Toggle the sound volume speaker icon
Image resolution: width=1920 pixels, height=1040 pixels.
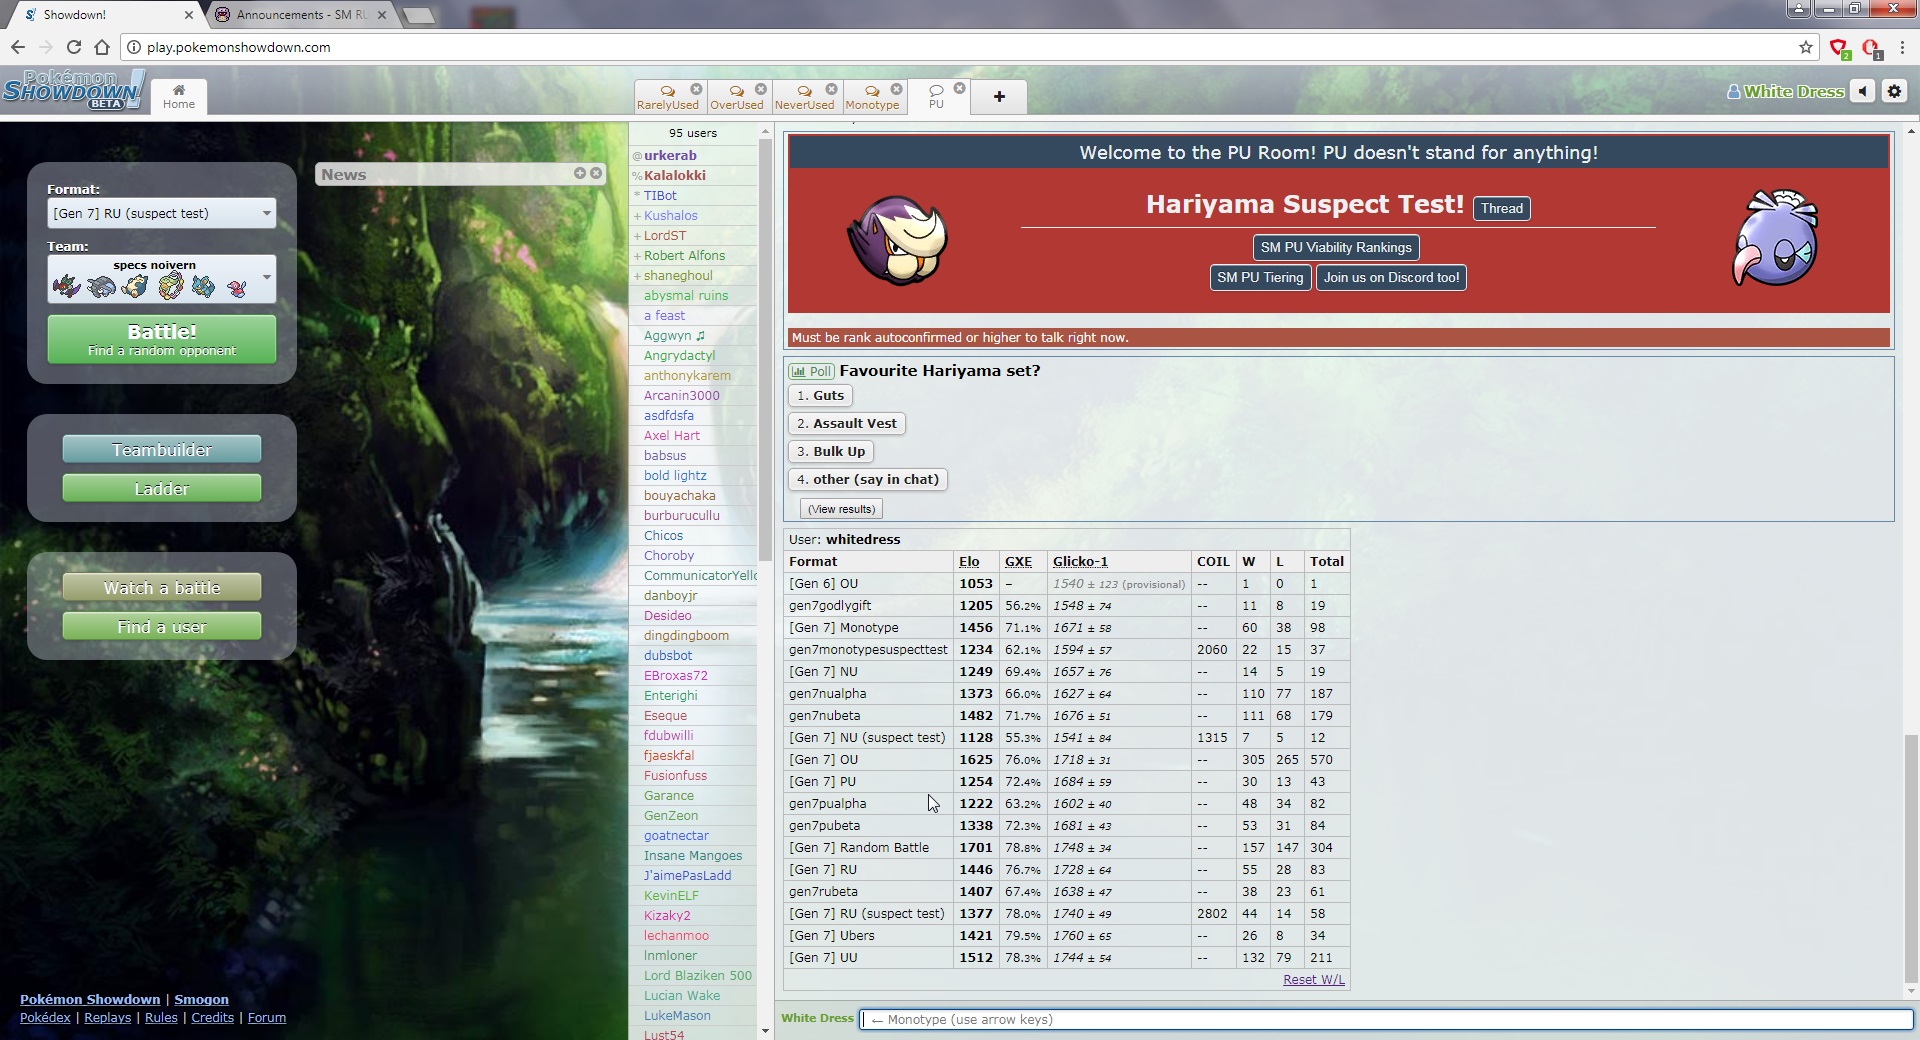[x=1862, y=91]
